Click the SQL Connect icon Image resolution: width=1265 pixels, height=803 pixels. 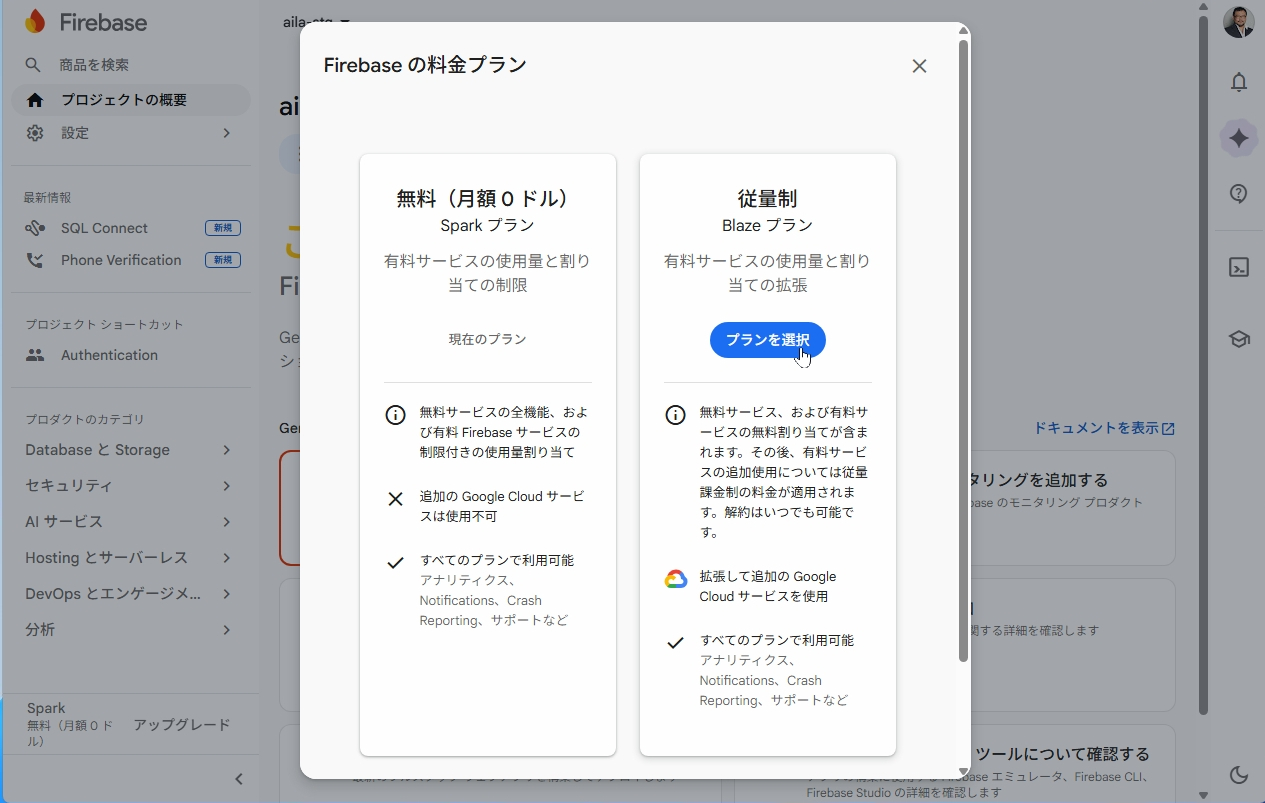pyautogui.click(x=35, y=228)
